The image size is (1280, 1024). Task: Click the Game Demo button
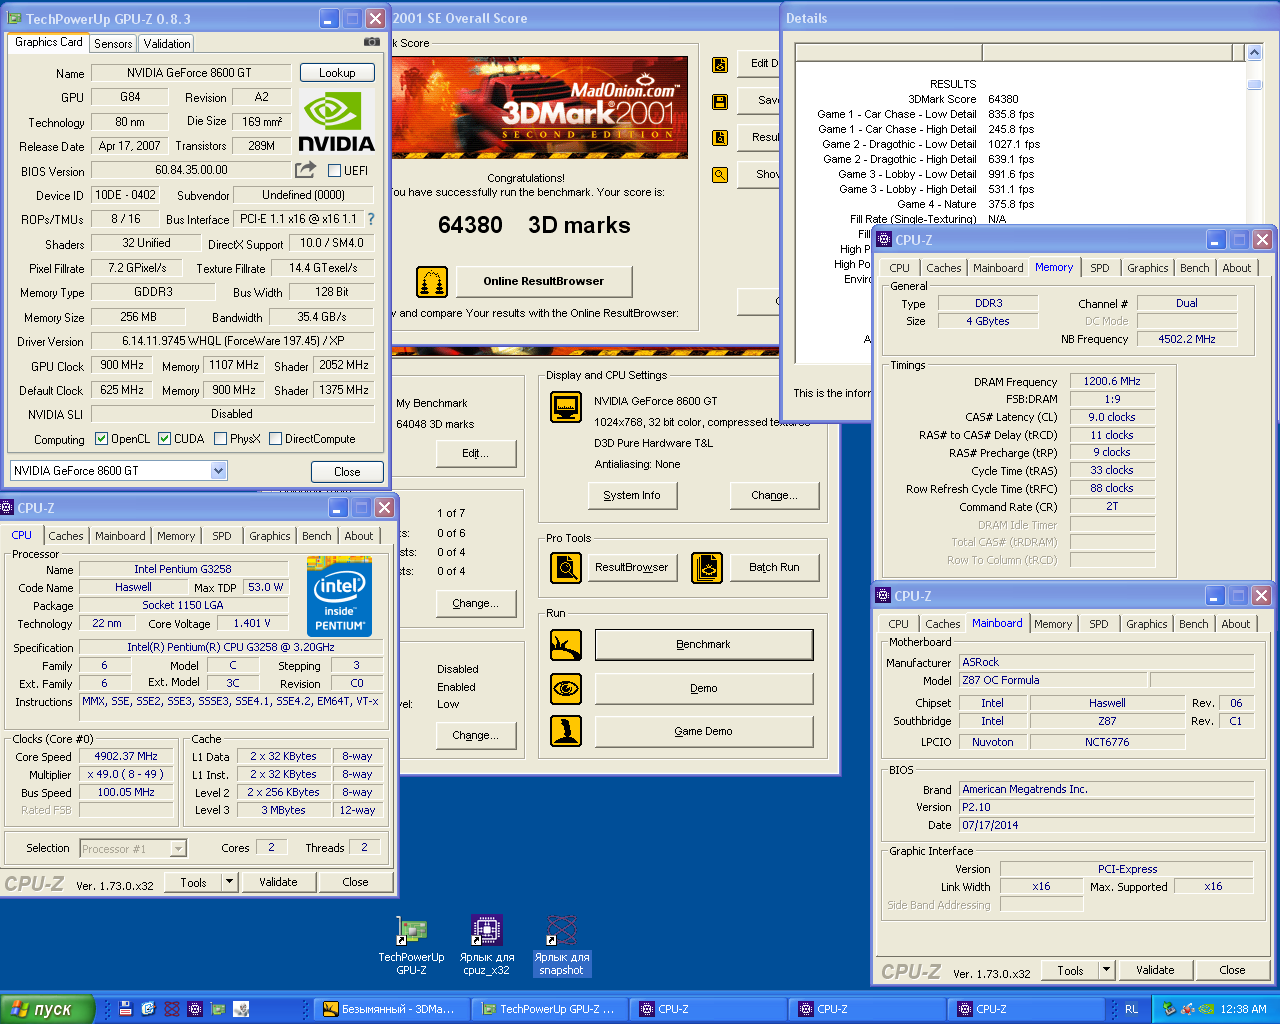[x=704, y=732]
